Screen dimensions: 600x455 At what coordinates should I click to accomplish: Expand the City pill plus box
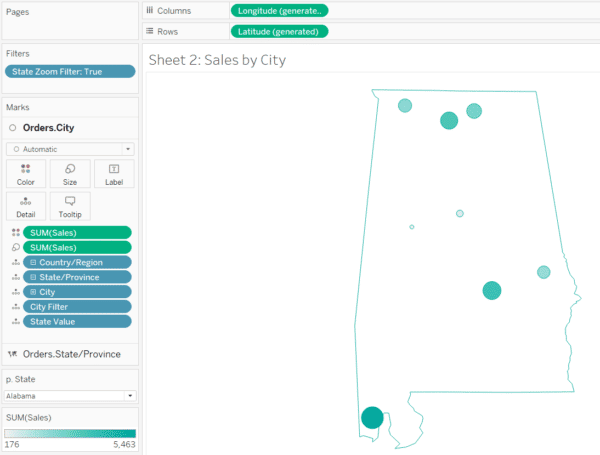[33, 292]
